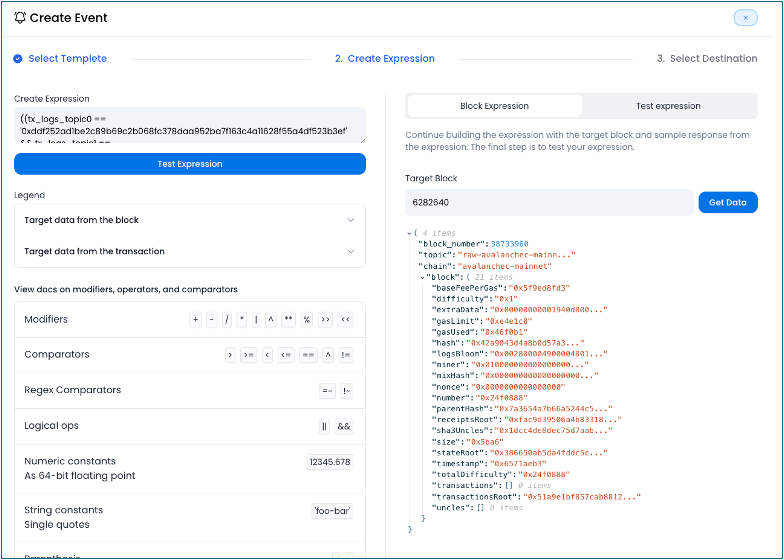Click the block_number value 38733960
The image size is (784, 560).
(x=510, y=244)
